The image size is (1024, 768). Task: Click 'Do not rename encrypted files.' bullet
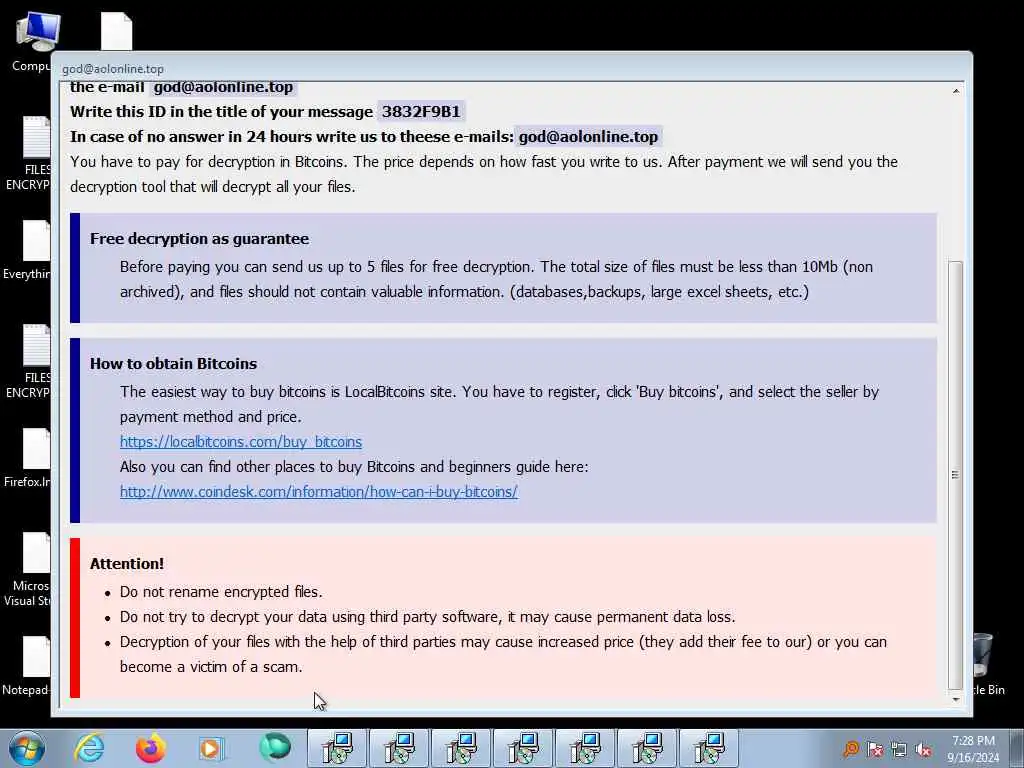221,592
